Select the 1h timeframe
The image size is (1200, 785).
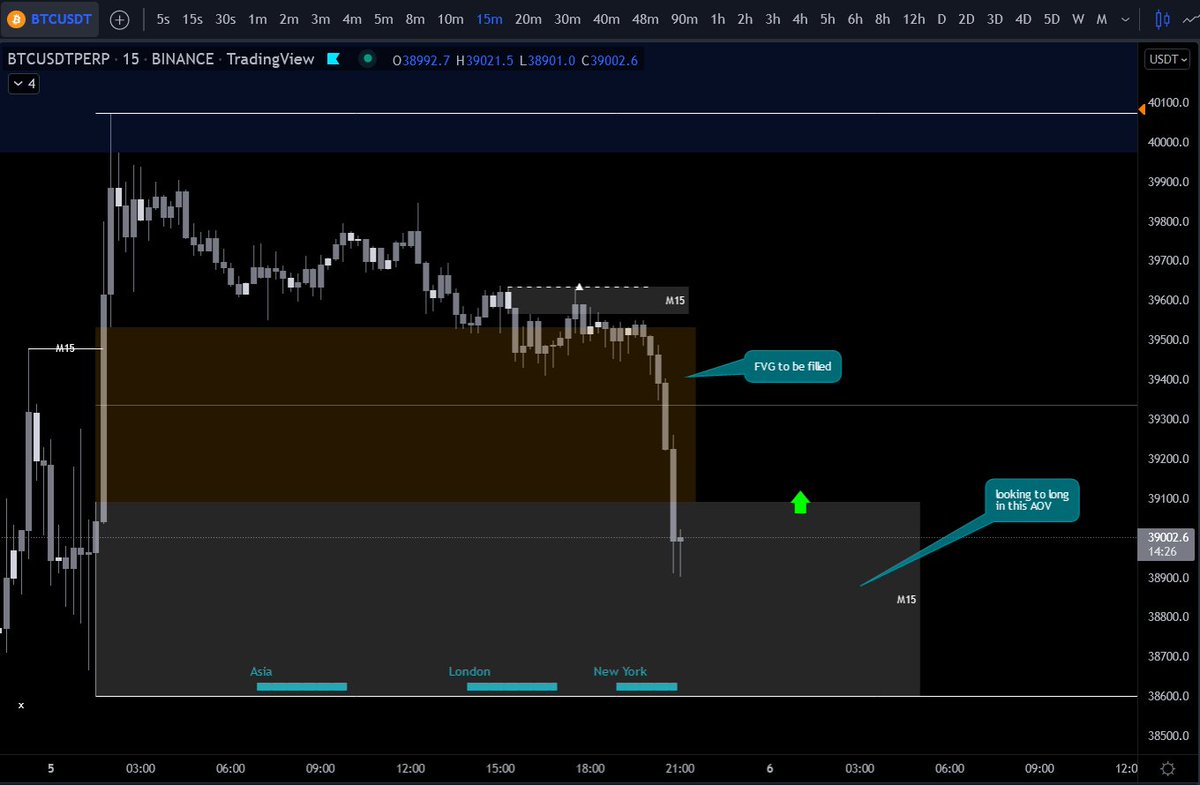(x=718, y=19)
